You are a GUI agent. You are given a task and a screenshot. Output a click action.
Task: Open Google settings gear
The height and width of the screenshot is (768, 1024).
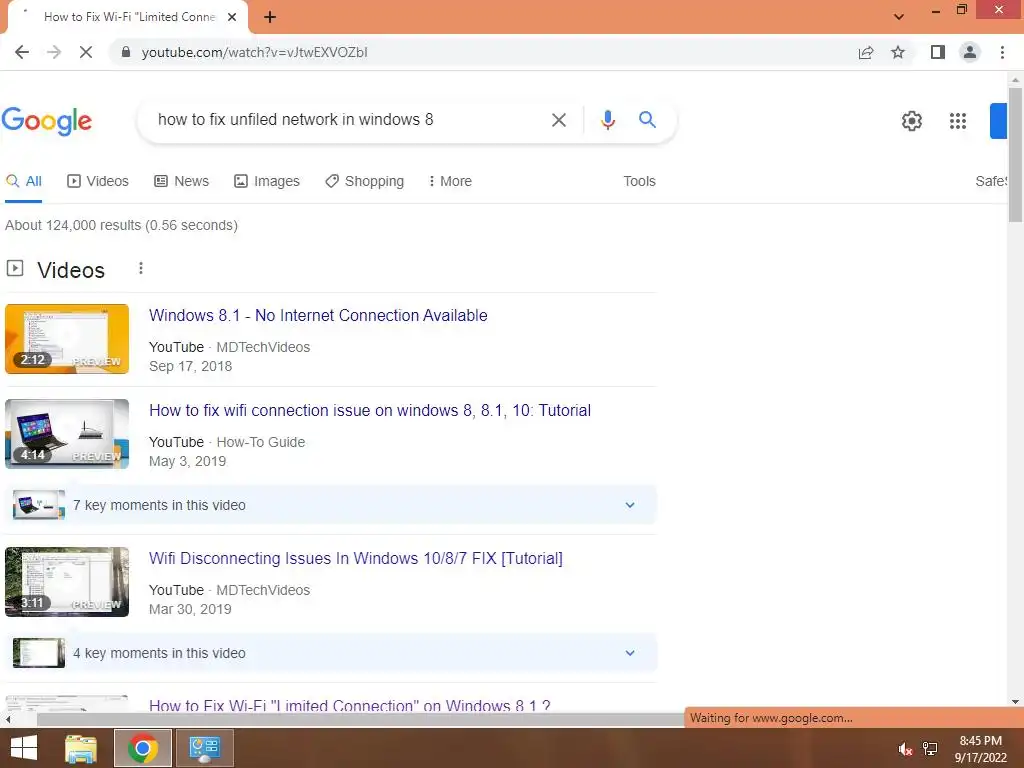tap(912, 121)
